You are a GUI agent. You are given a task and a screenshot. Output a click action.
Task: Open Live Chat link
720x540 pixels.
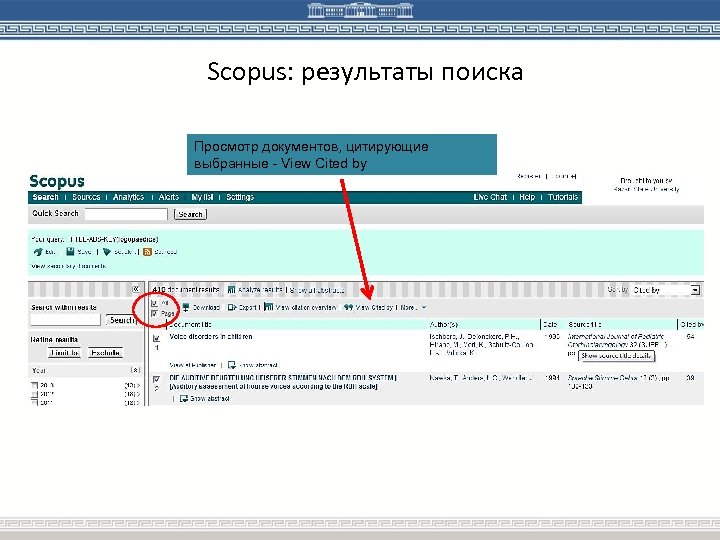pos(490,197)
